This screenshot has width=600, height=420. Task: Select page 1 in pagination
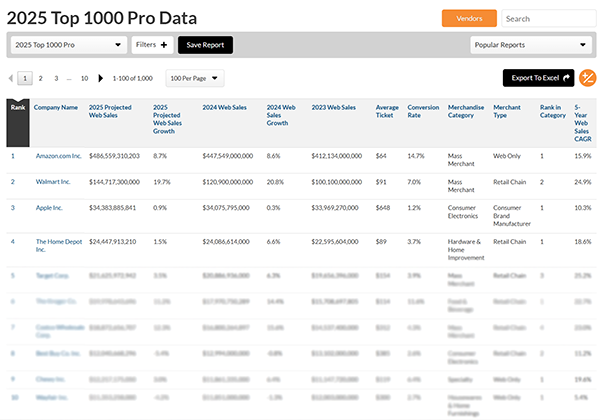pos(25,78)
